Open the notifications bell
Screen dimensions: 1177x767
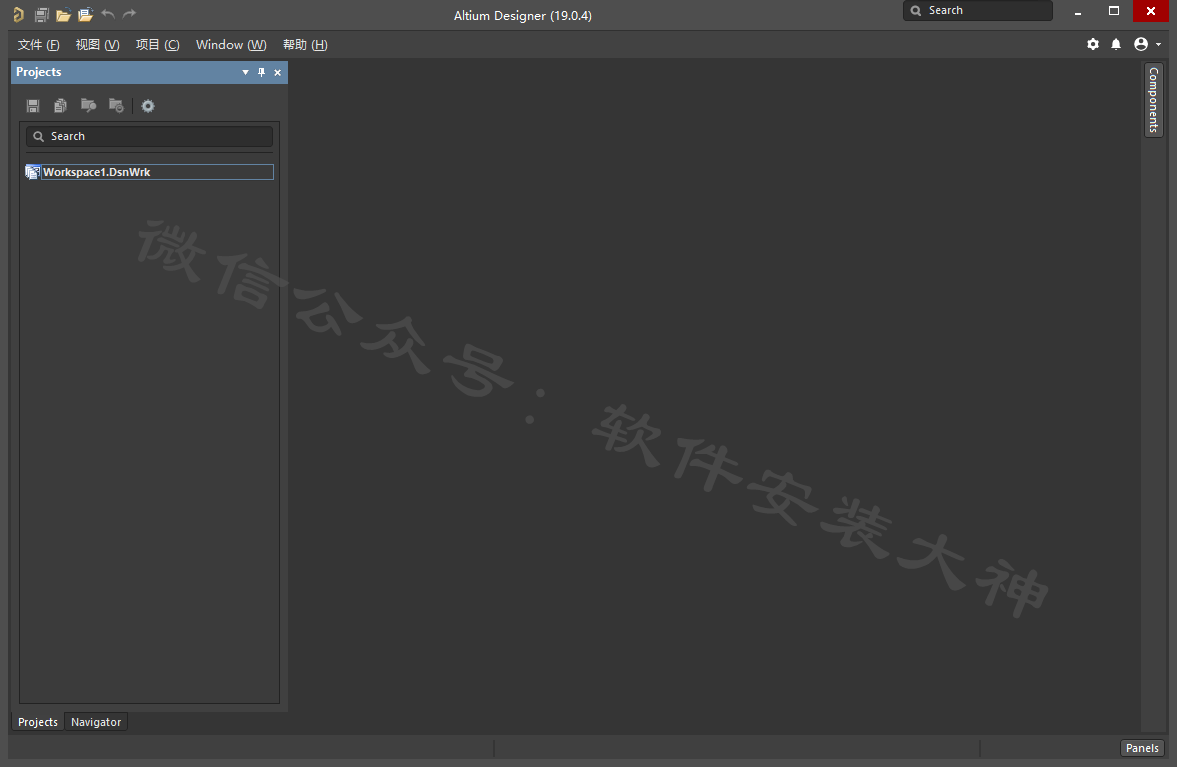pyautogui.click(x=1116, y=44)
